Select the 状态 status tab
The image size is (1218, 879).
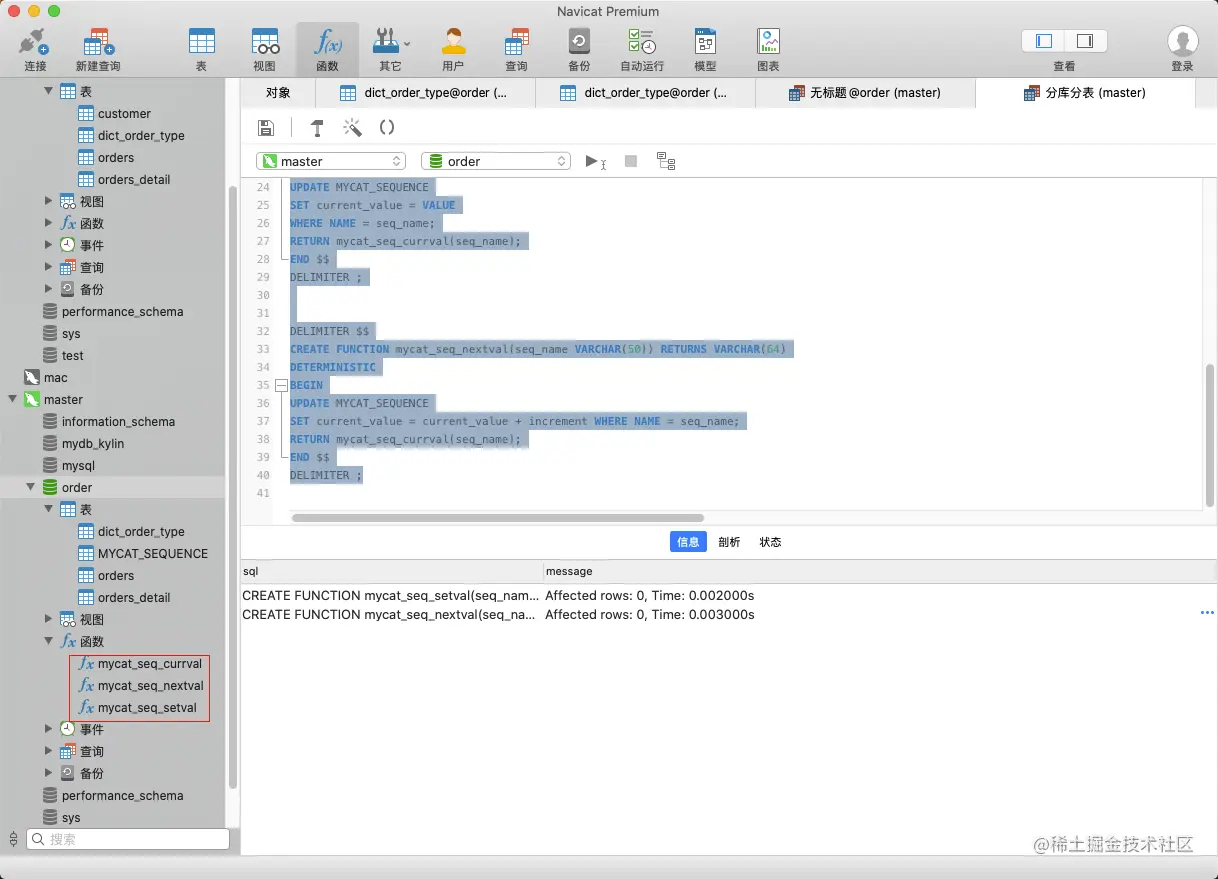(x=770, y=542)
